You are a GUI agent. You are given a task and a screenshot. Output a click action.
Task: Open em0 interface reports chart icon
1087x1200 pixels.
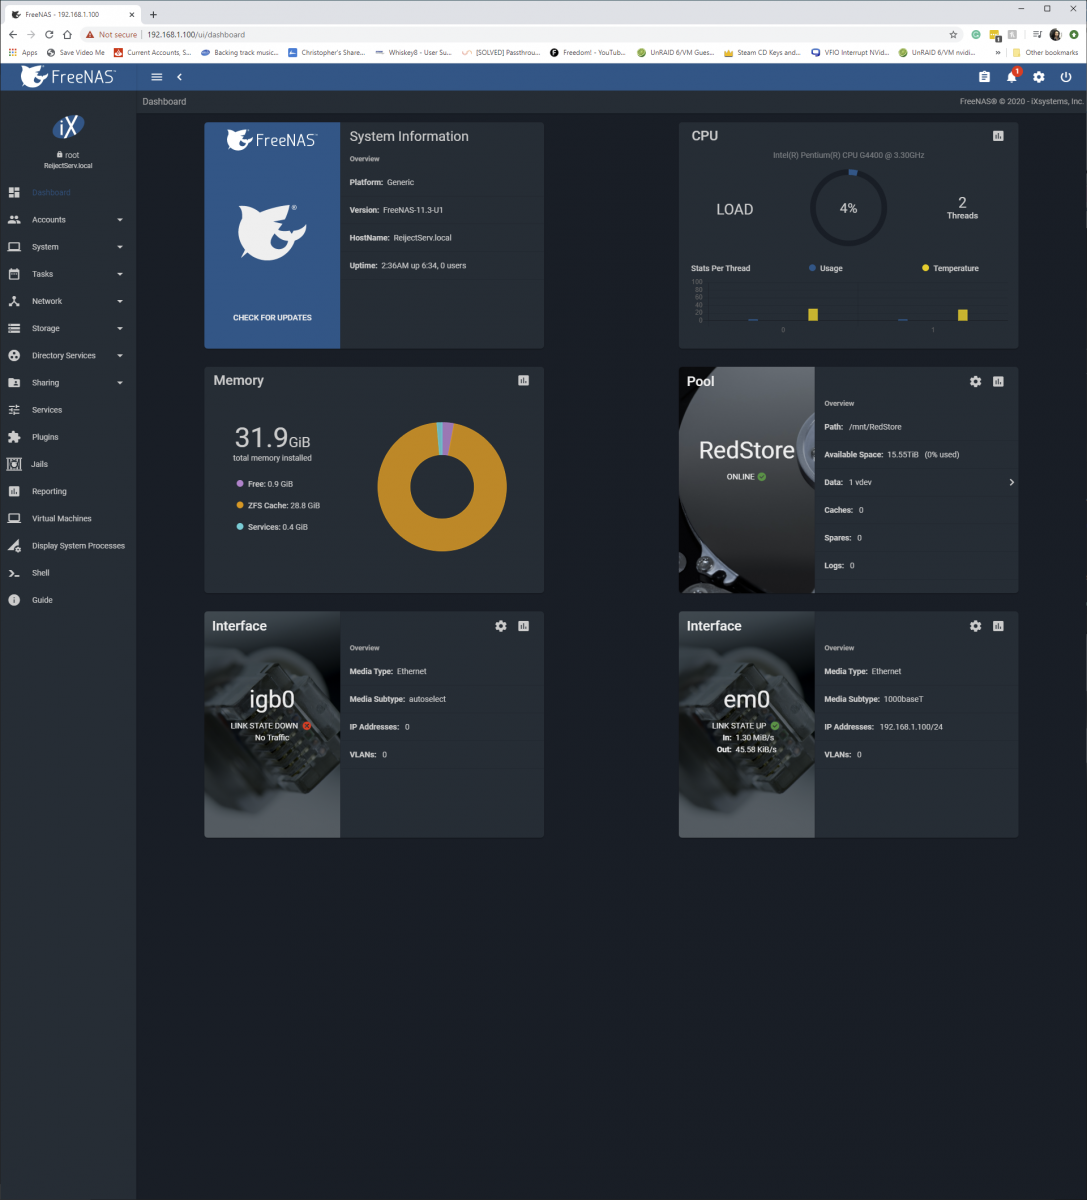pos(998,626)
